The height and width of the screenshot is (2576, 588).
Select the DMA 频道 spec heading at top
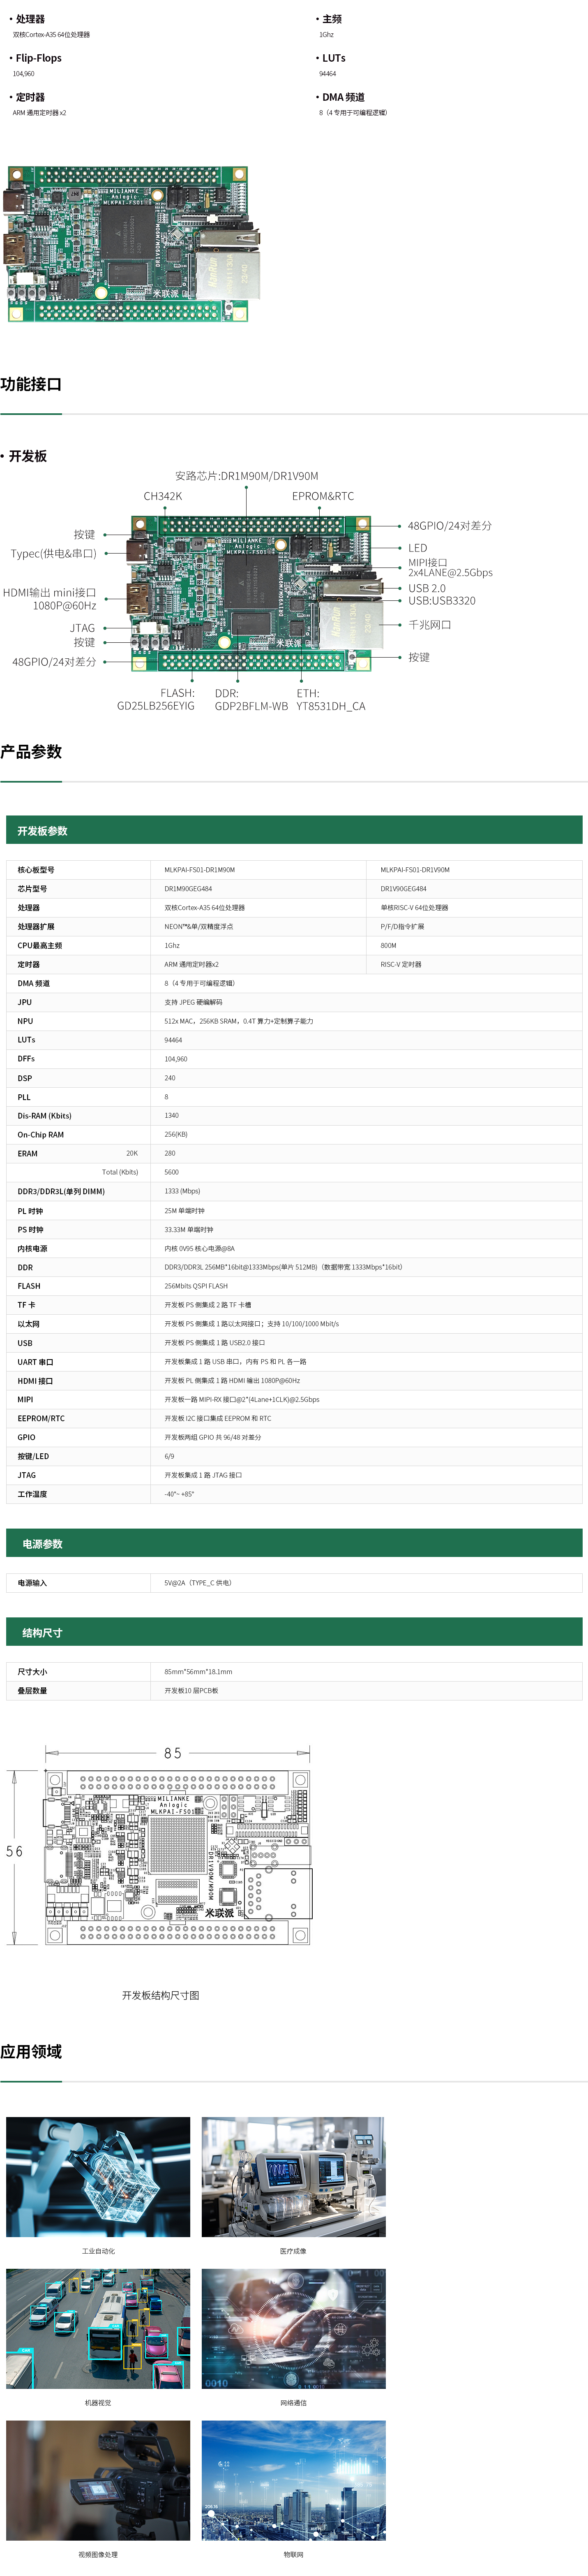tap(343, 97)
